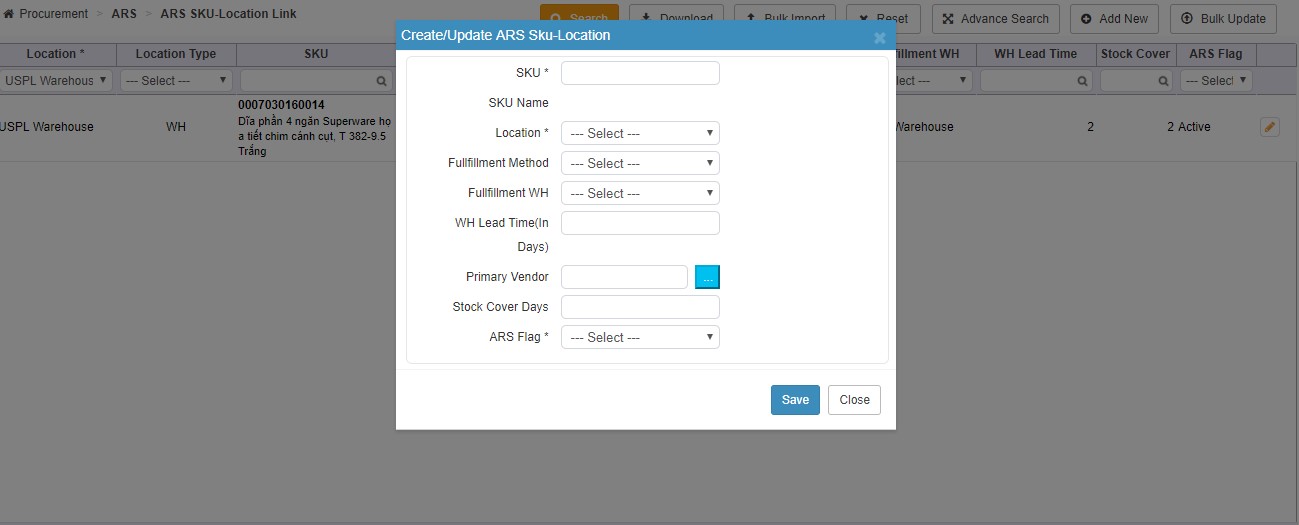The width and height of the screenshot is (1299, 525).
Task: Sort by the ARS Flag column header
Action: pyautogui.click(x=1216, y=54)
